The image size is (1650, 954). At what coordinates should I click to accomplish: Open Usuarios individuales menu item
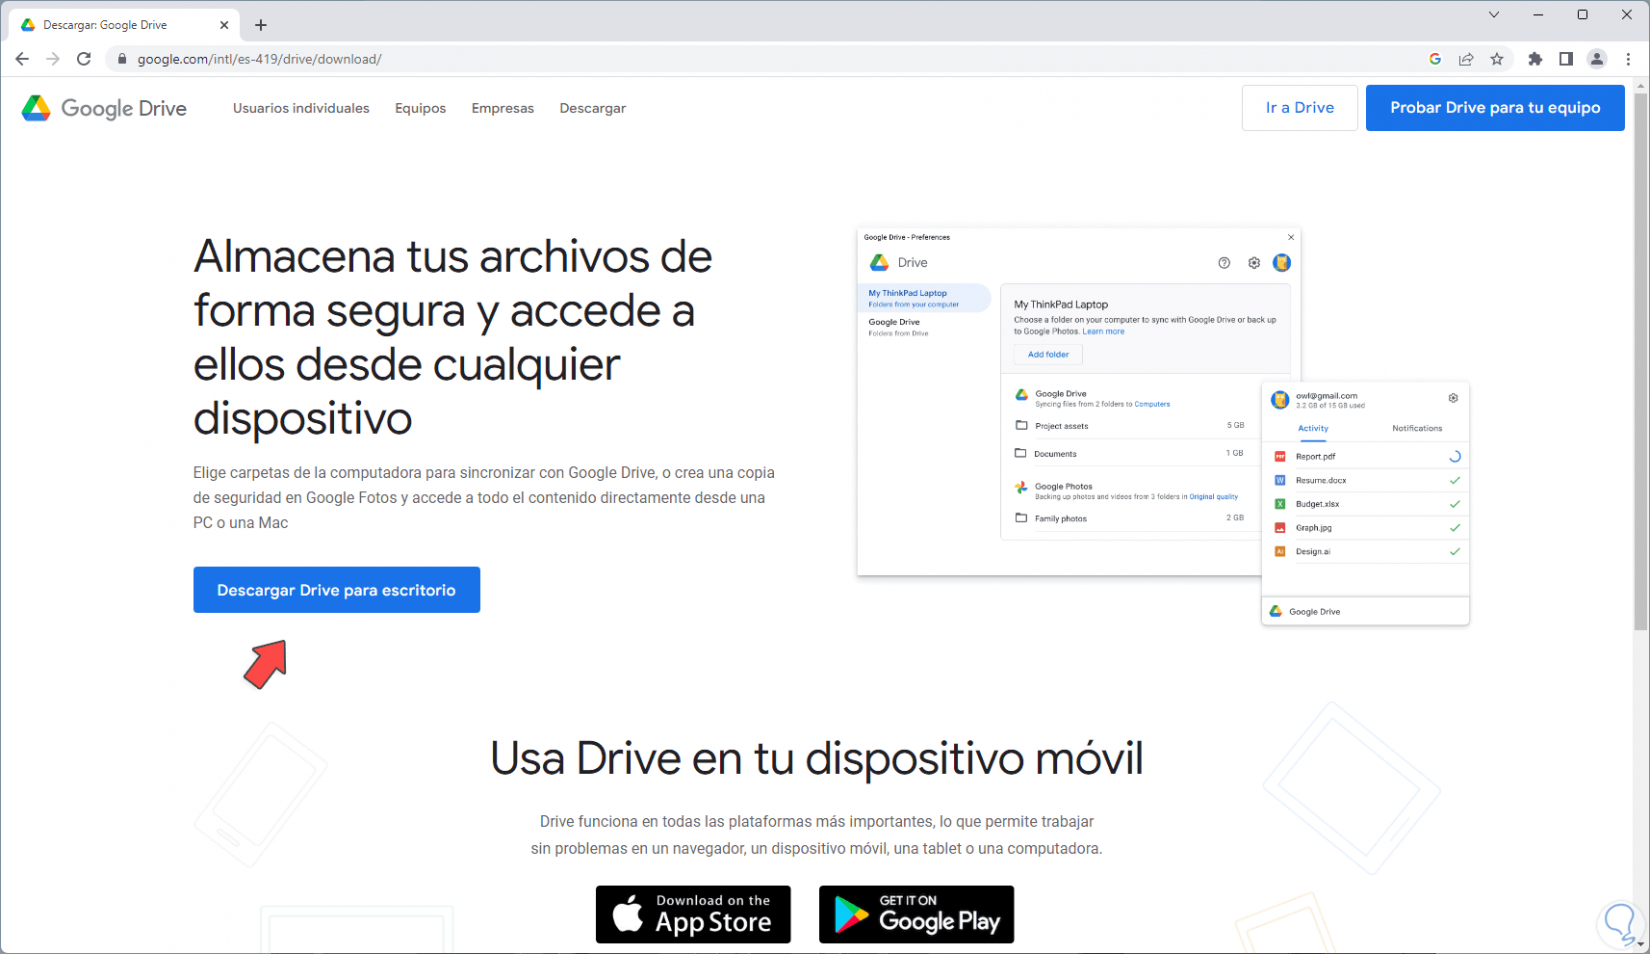tap(301, 108)
